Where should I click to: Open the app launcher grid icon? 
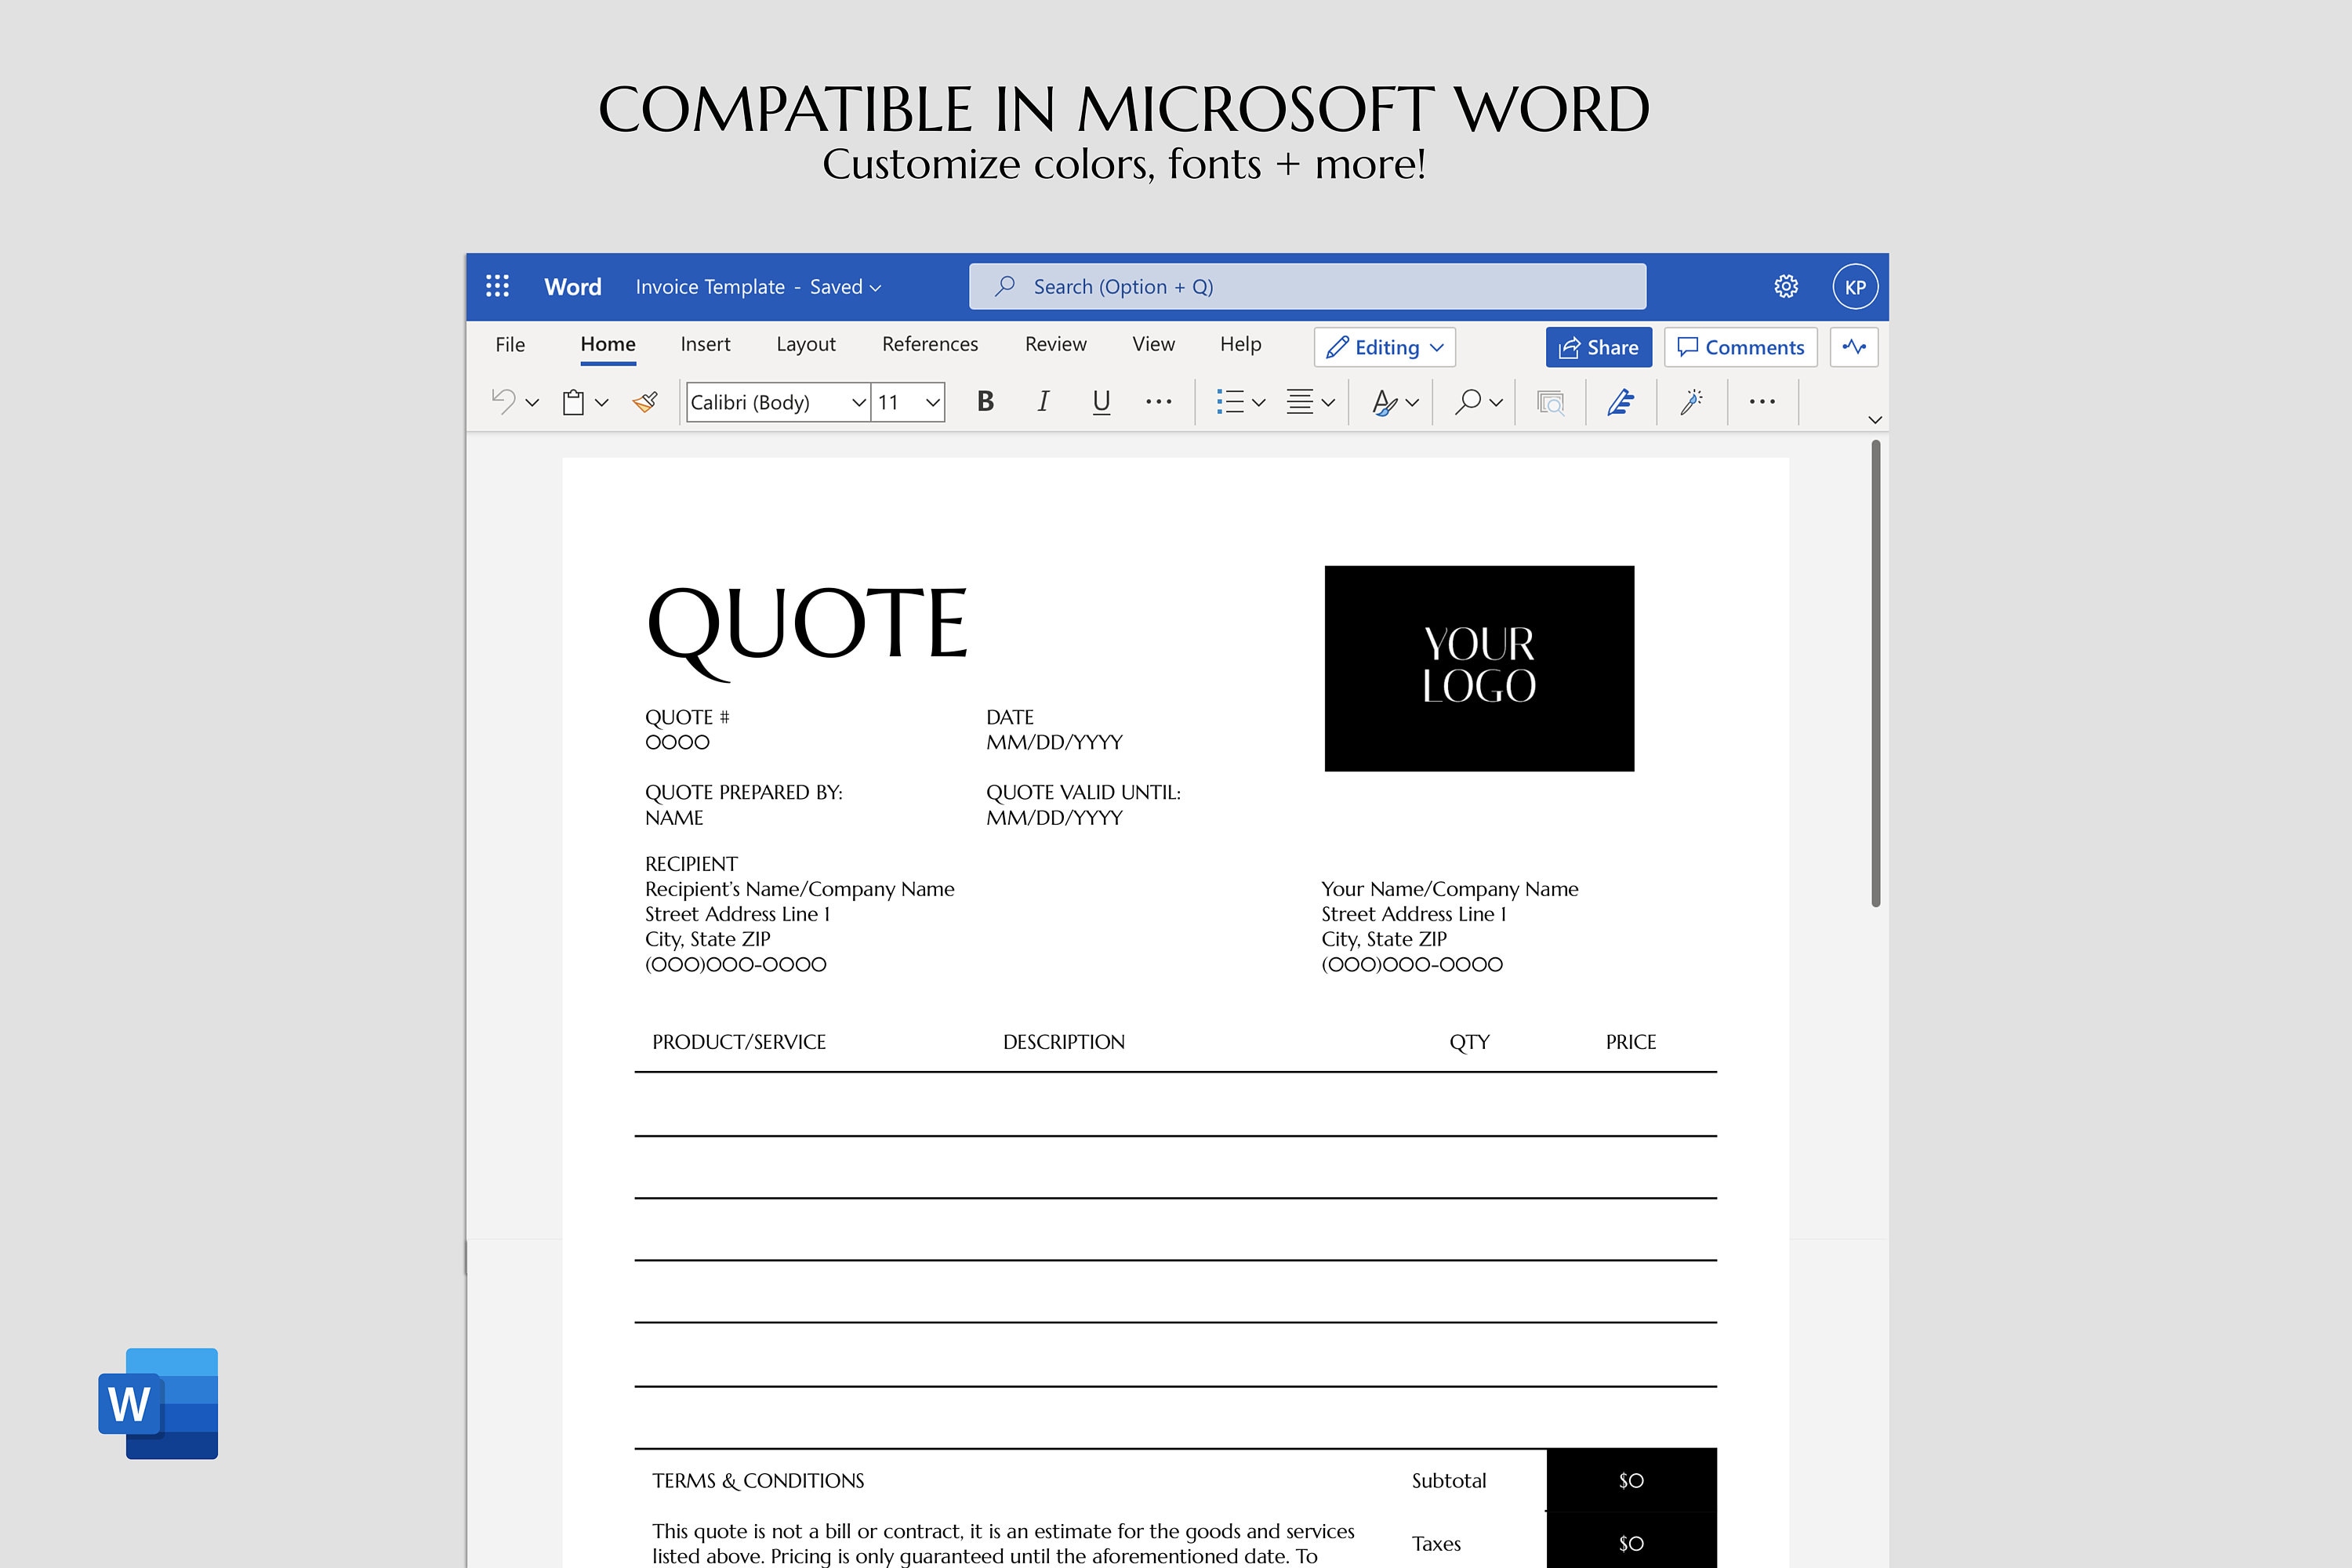pos(497,287)
